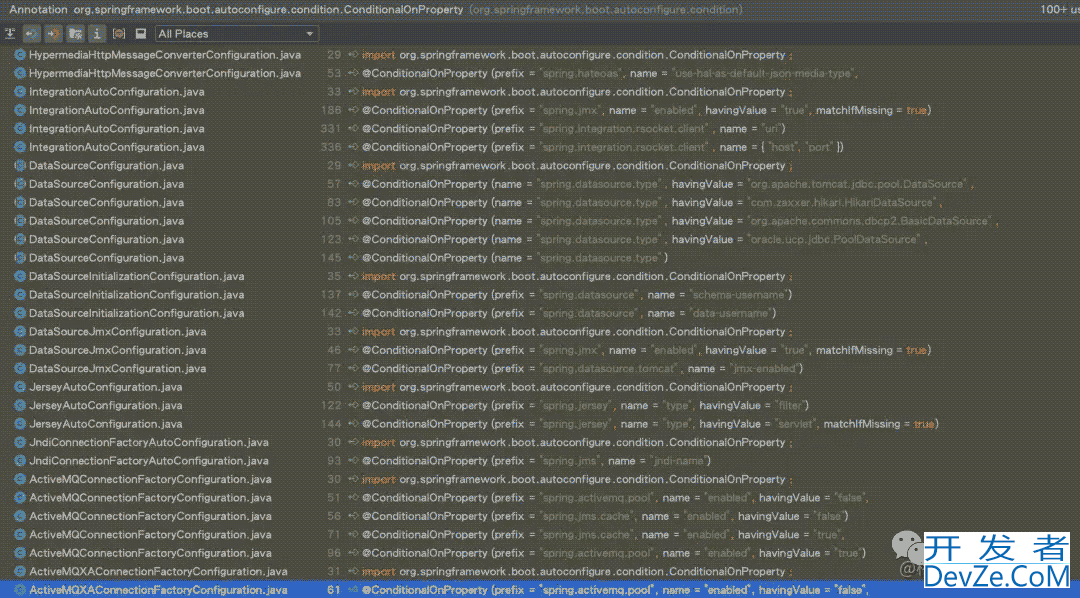Toggle the read access filter (blue arrow) button
Screen dimensions: 1080x598
click(32, 34)
